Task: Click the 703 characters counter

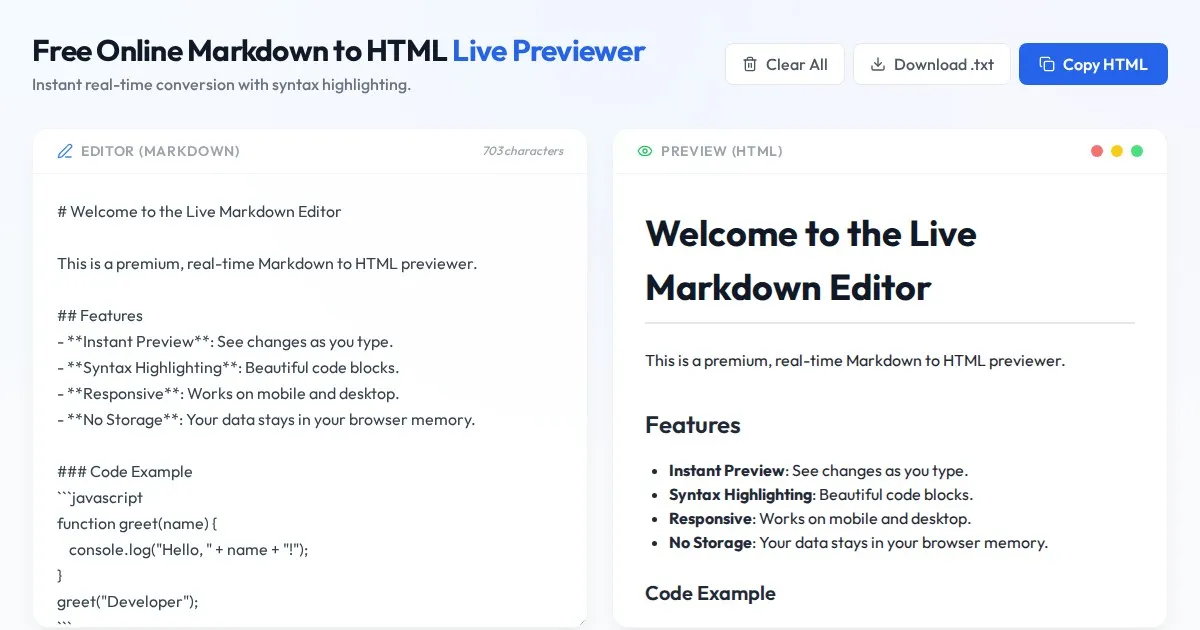Action: coord(523,152)
